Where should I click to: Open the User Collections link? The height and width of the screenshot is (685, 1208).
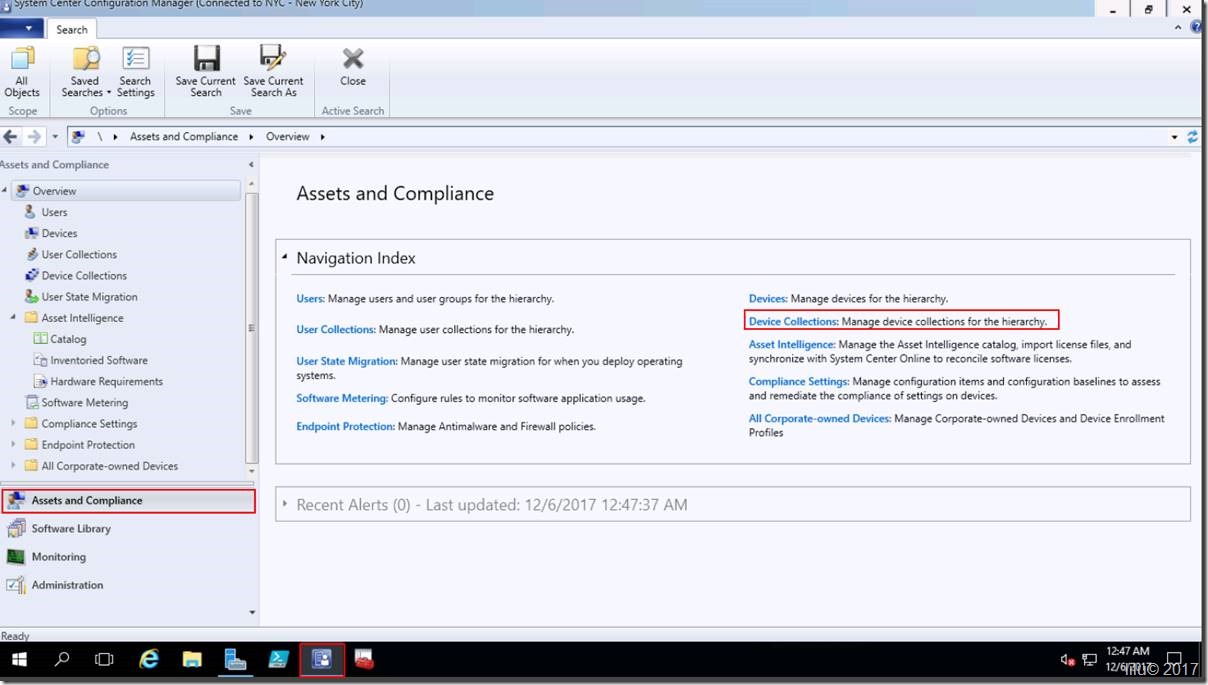(336, 329)
